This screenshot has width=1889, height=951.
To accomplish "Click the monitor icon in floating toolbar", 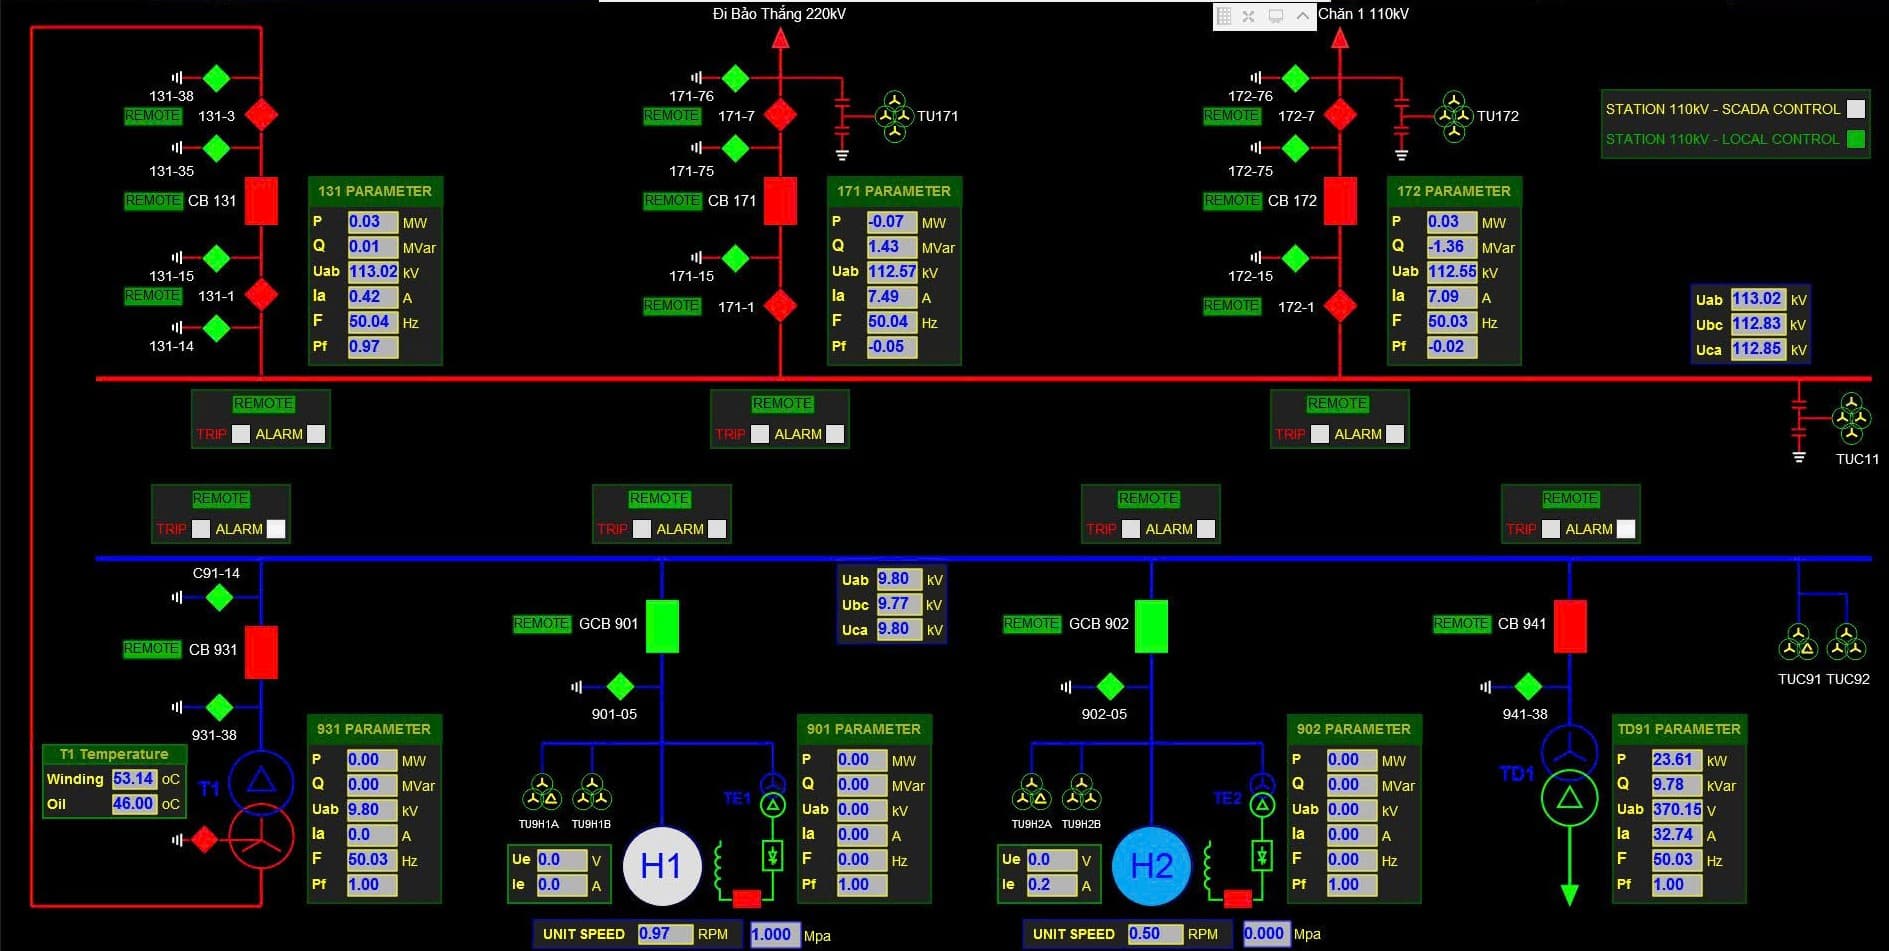I will point(1276,16).
